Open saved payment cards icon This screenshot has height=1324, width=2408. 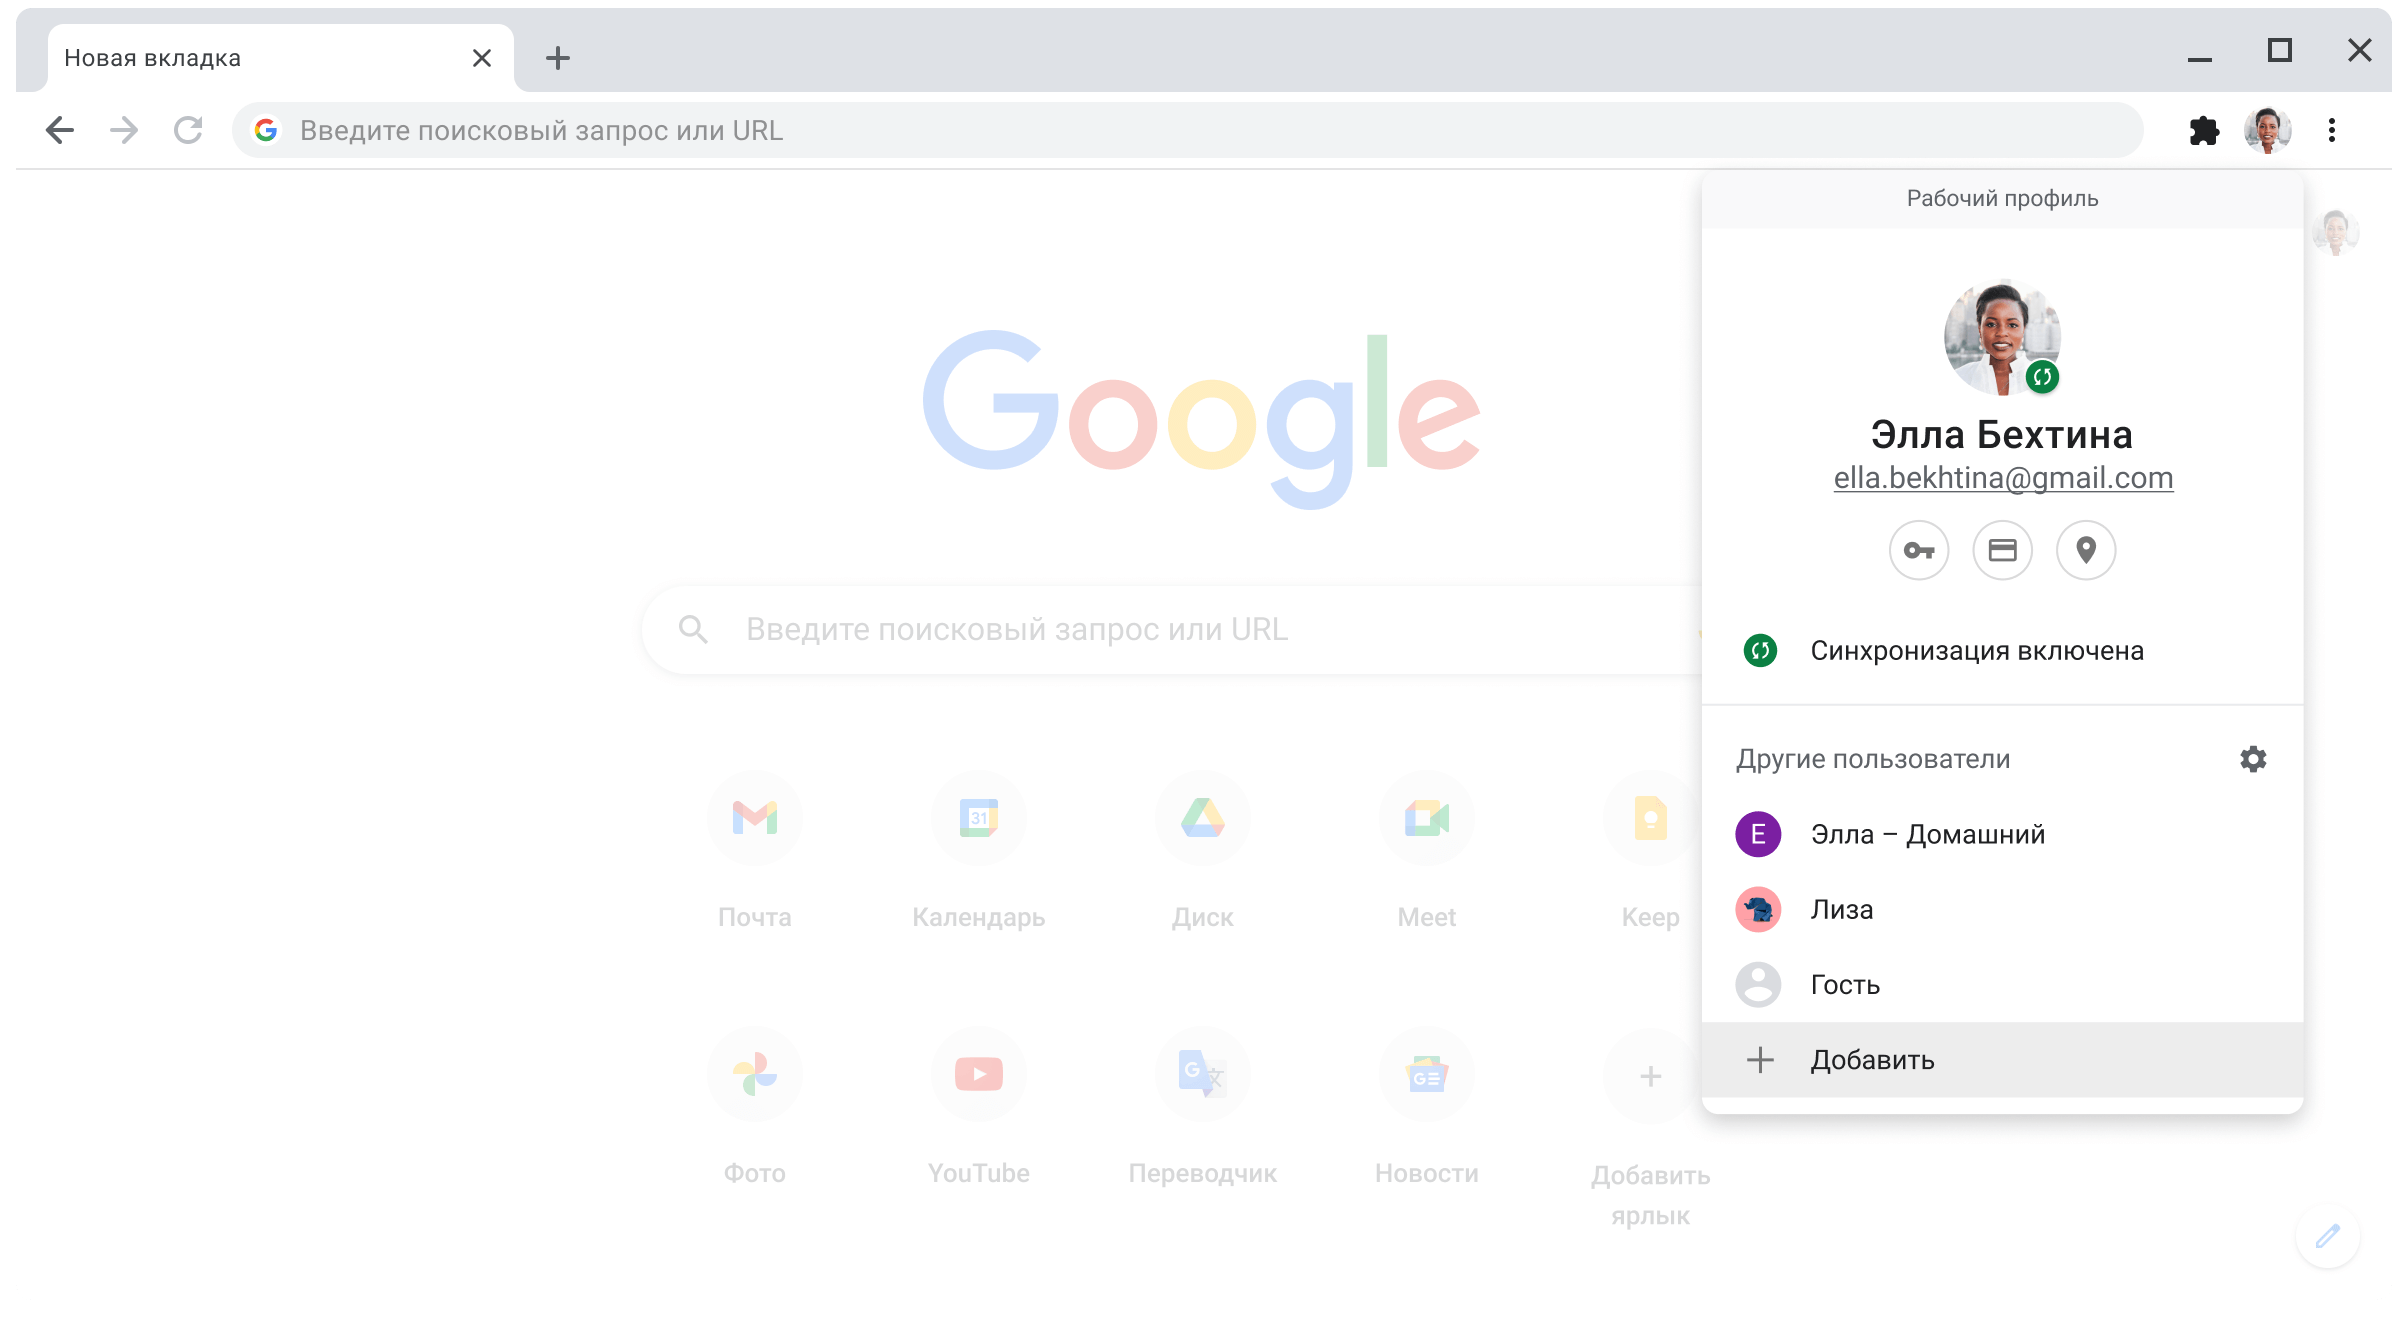click(2002, 551)
